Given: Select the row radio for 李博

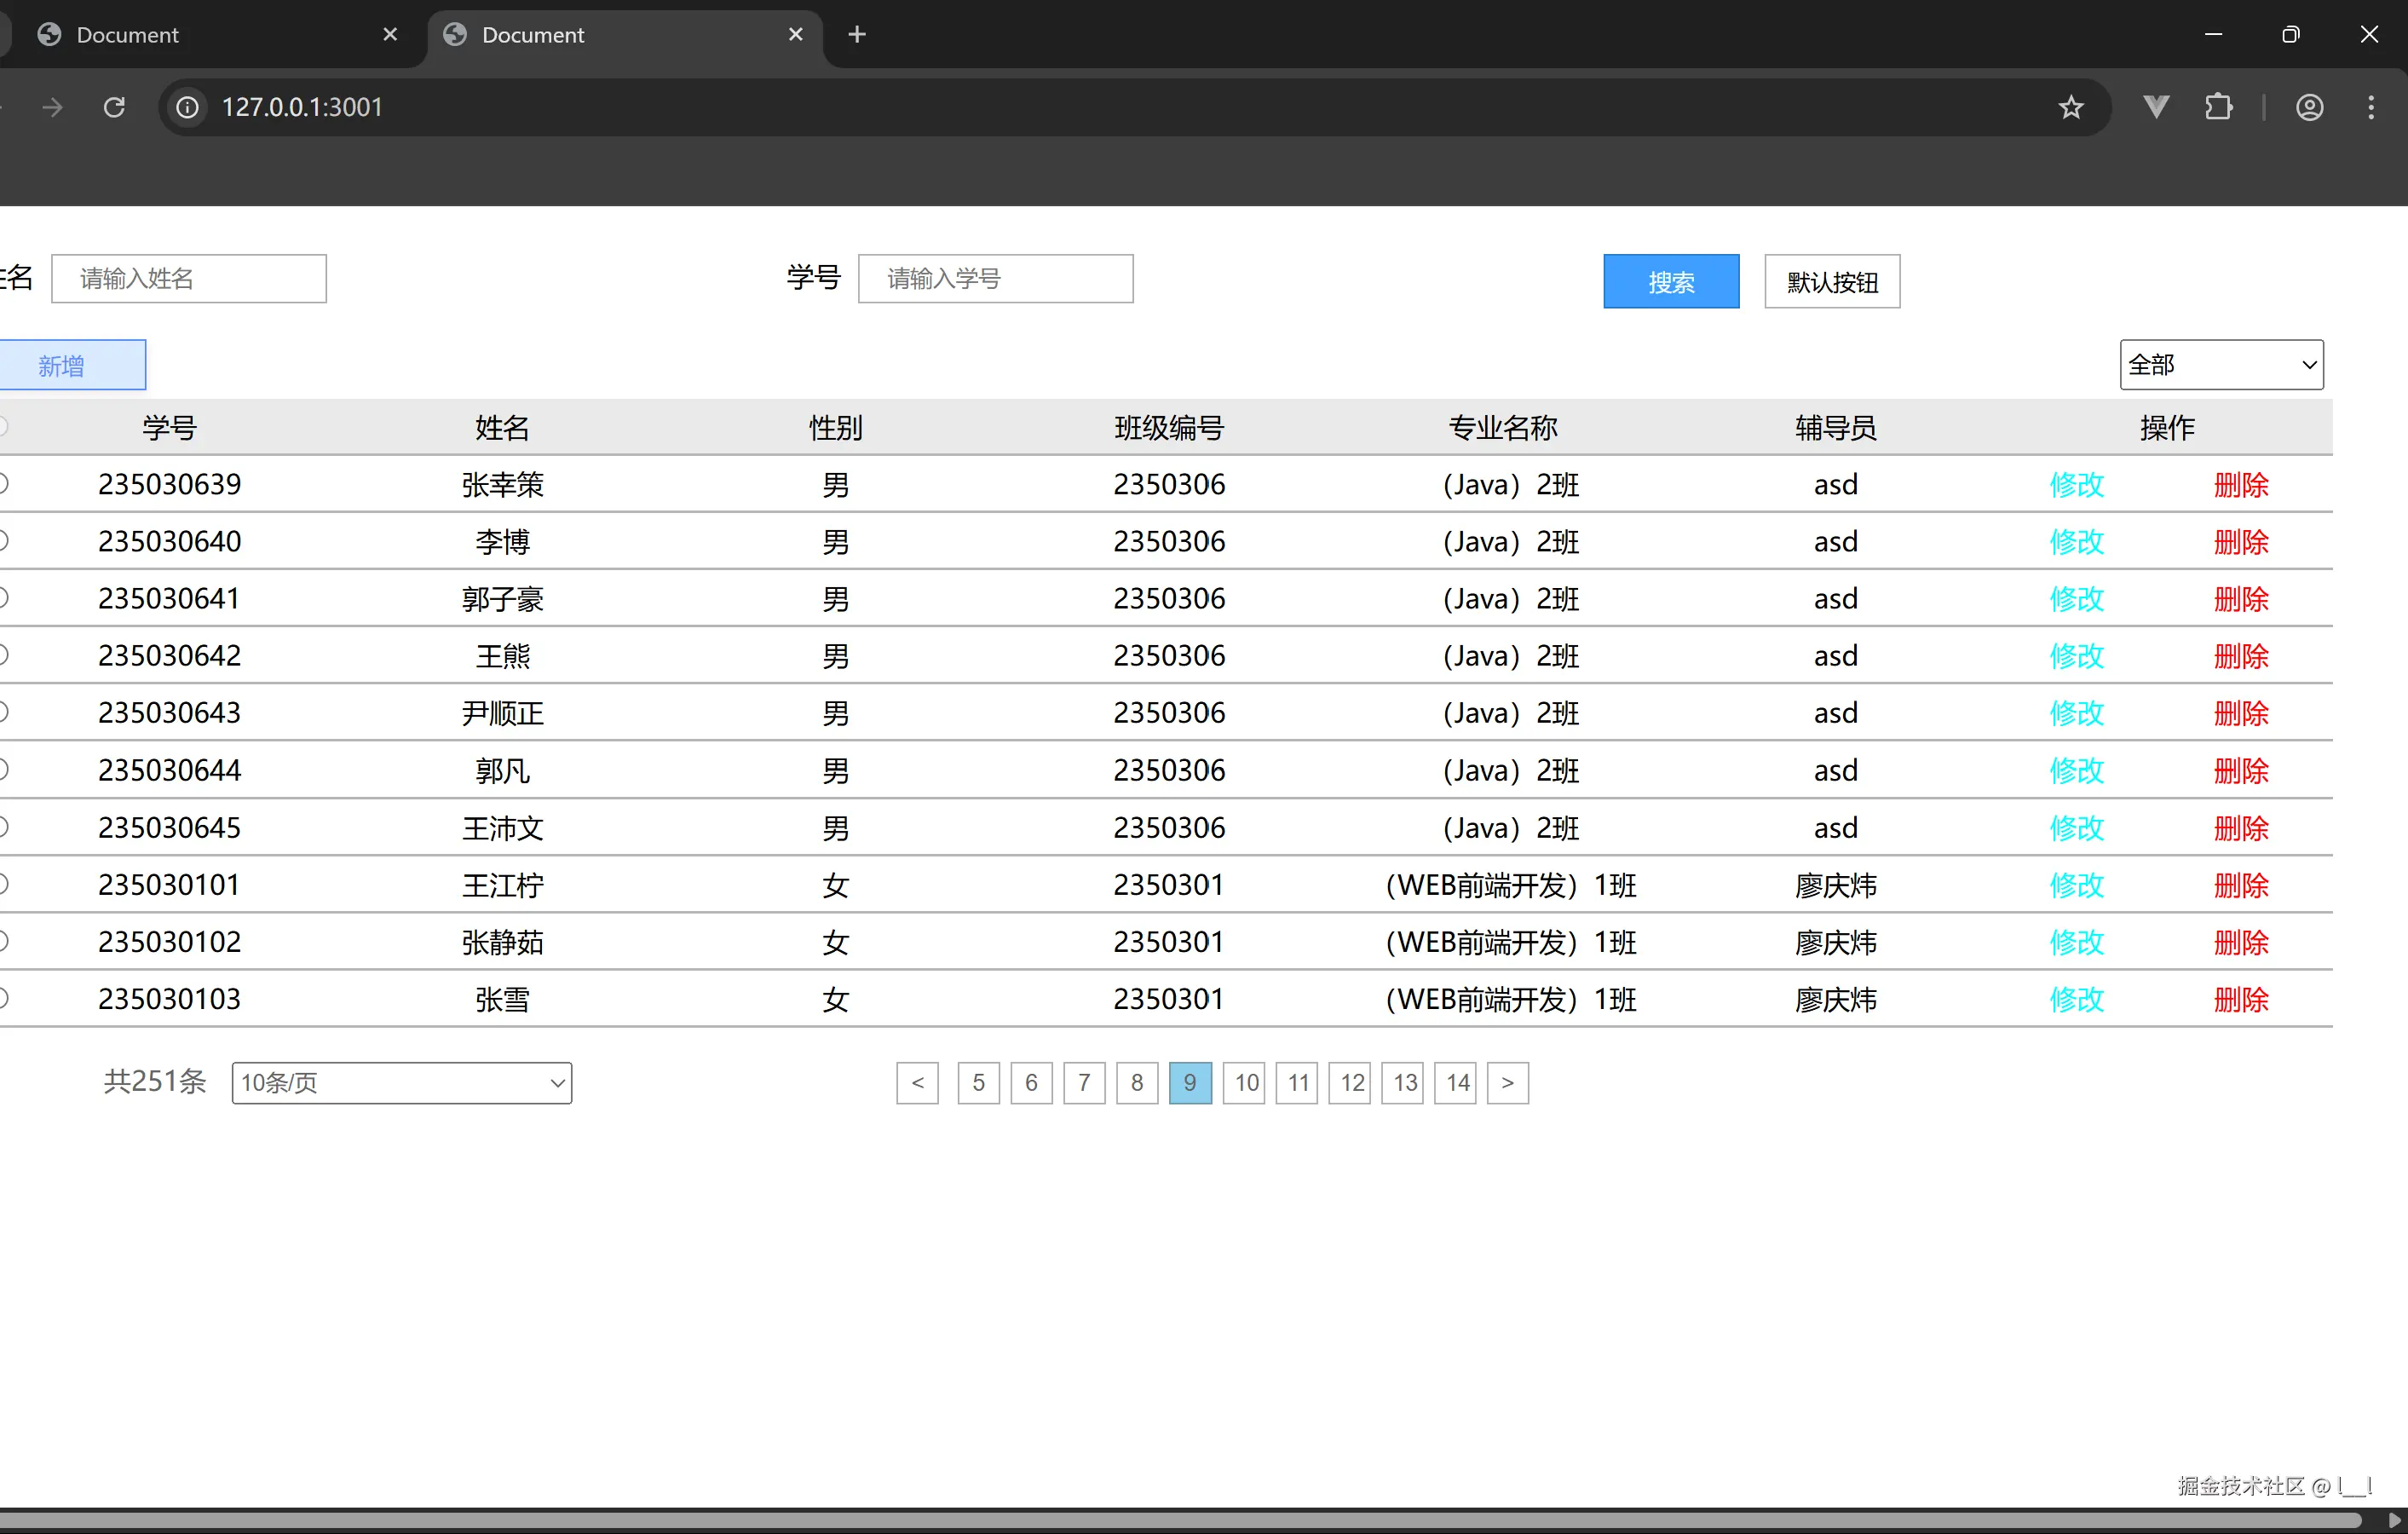Looking at the screenshot, I should [x=3, y=541].
